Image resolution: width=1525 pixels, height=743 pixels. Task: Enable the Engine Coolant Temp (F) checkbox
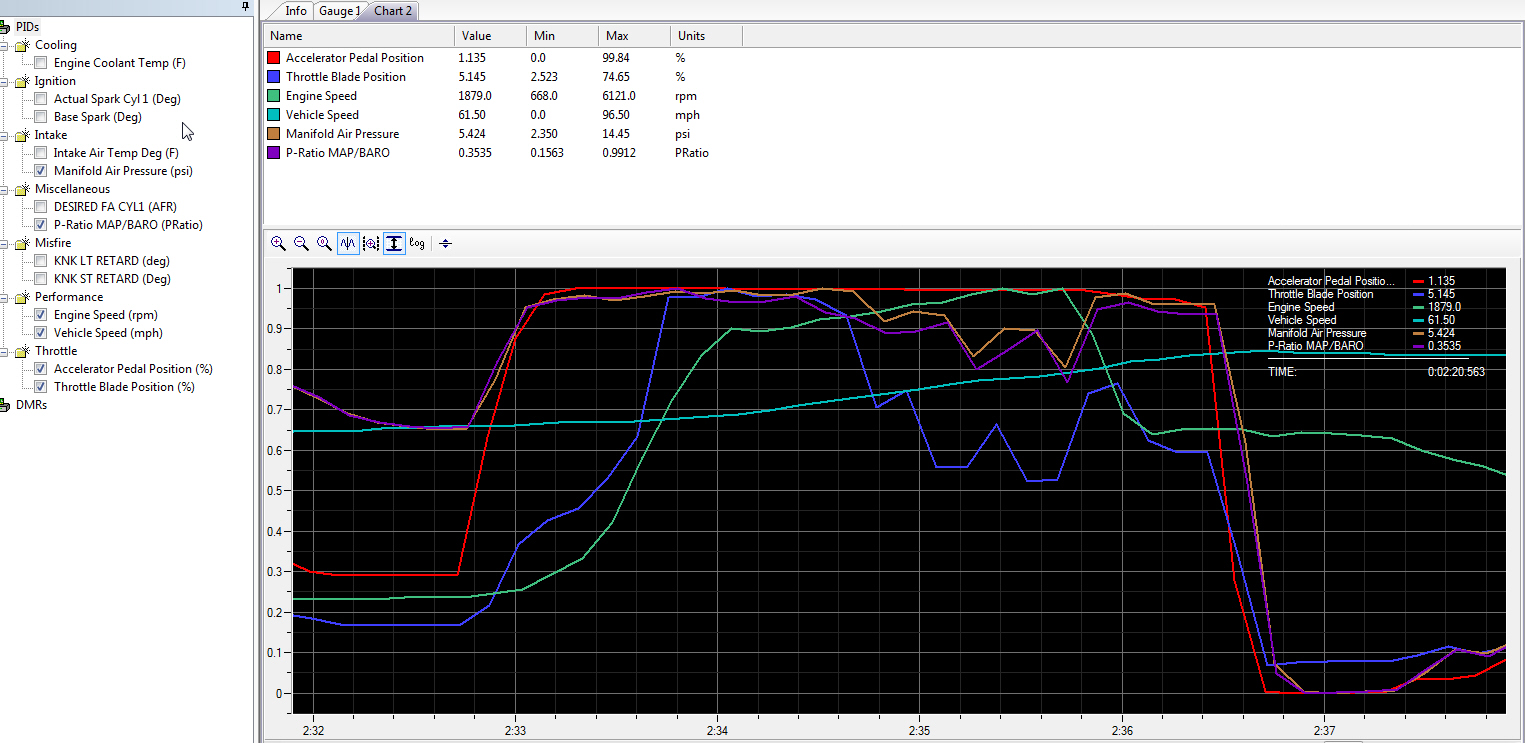(40, 63)
